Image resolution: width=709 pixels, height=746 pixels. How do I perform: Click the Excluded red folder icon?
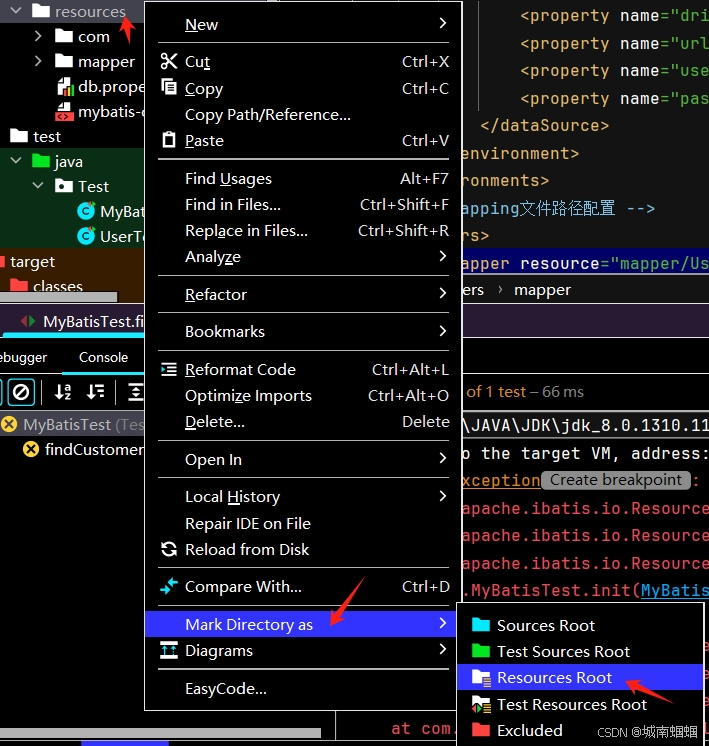pos(481,729)
